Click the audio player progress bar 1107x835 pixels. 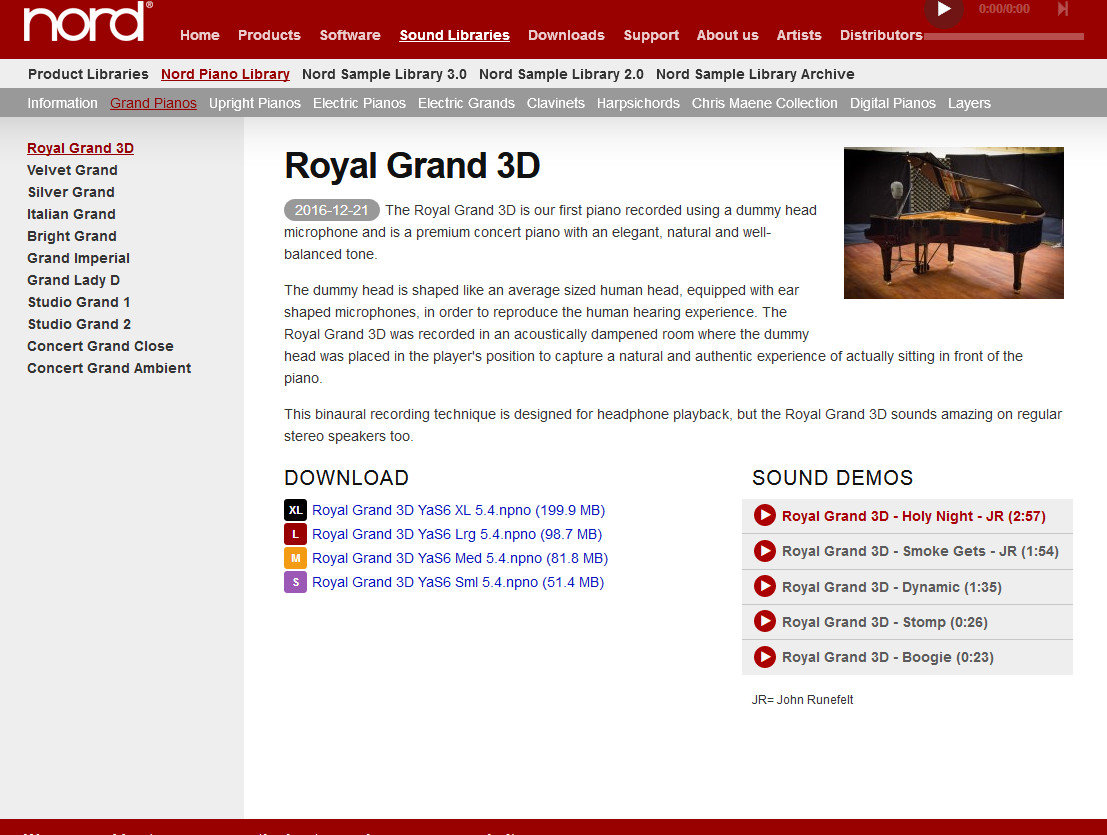[x=1003, y=36]
